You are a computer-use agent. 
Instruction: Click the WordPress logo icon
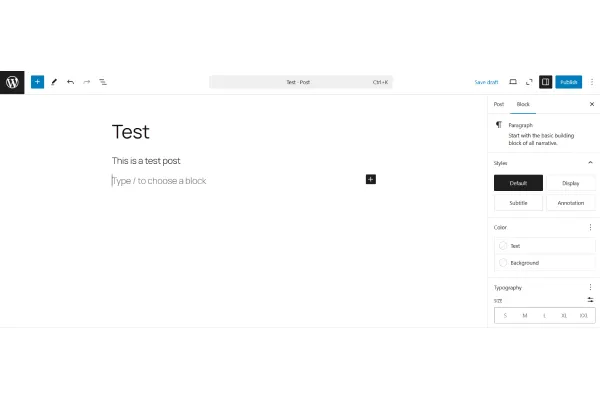coord(12,82)
